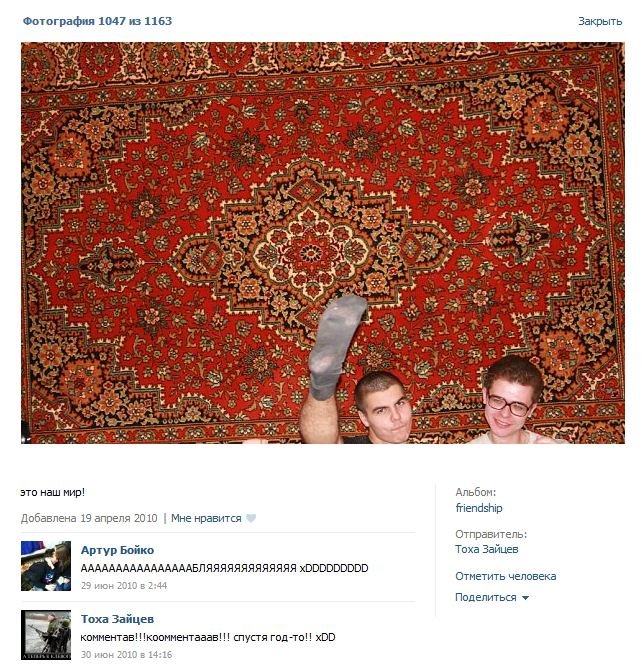Open the Поделиться share menu

(x=486, y=597)
